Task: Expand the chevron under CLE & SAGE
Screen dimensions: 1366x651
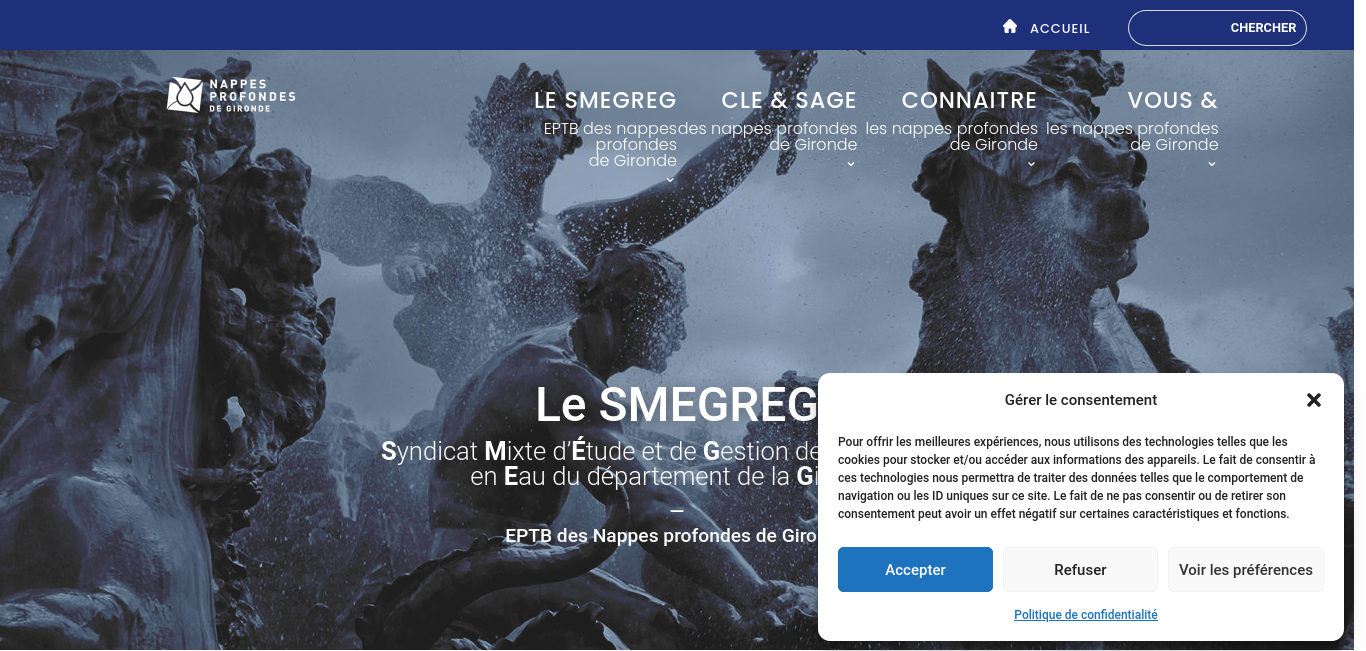Action: [851, 164]
